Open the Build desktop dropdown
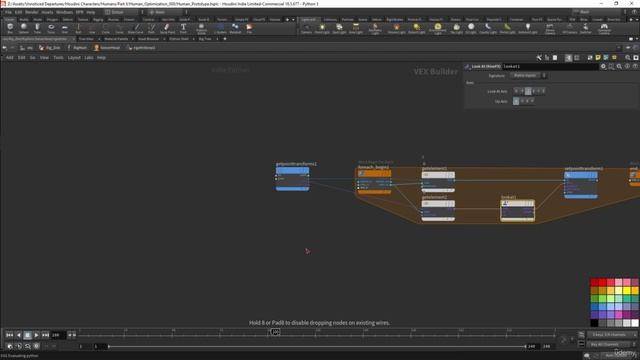This screenshot has width=640, height=360. [x=124, y=12]
